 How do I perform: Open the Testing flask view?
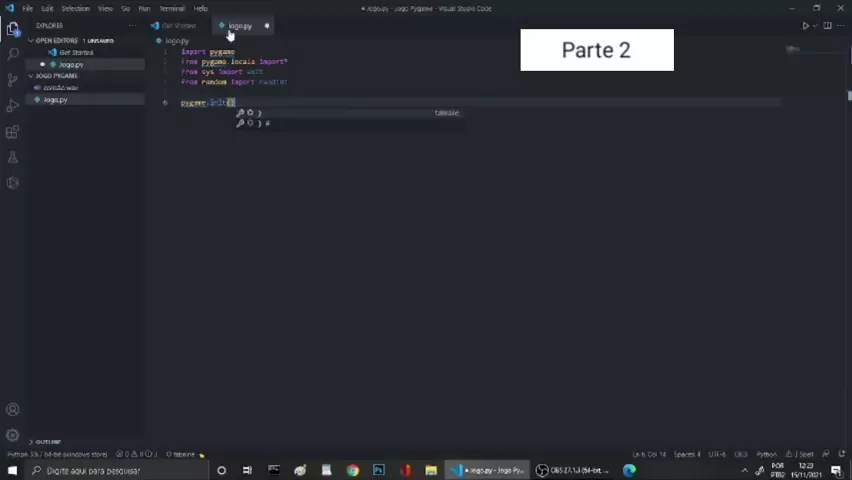click(x=12, y=157)
